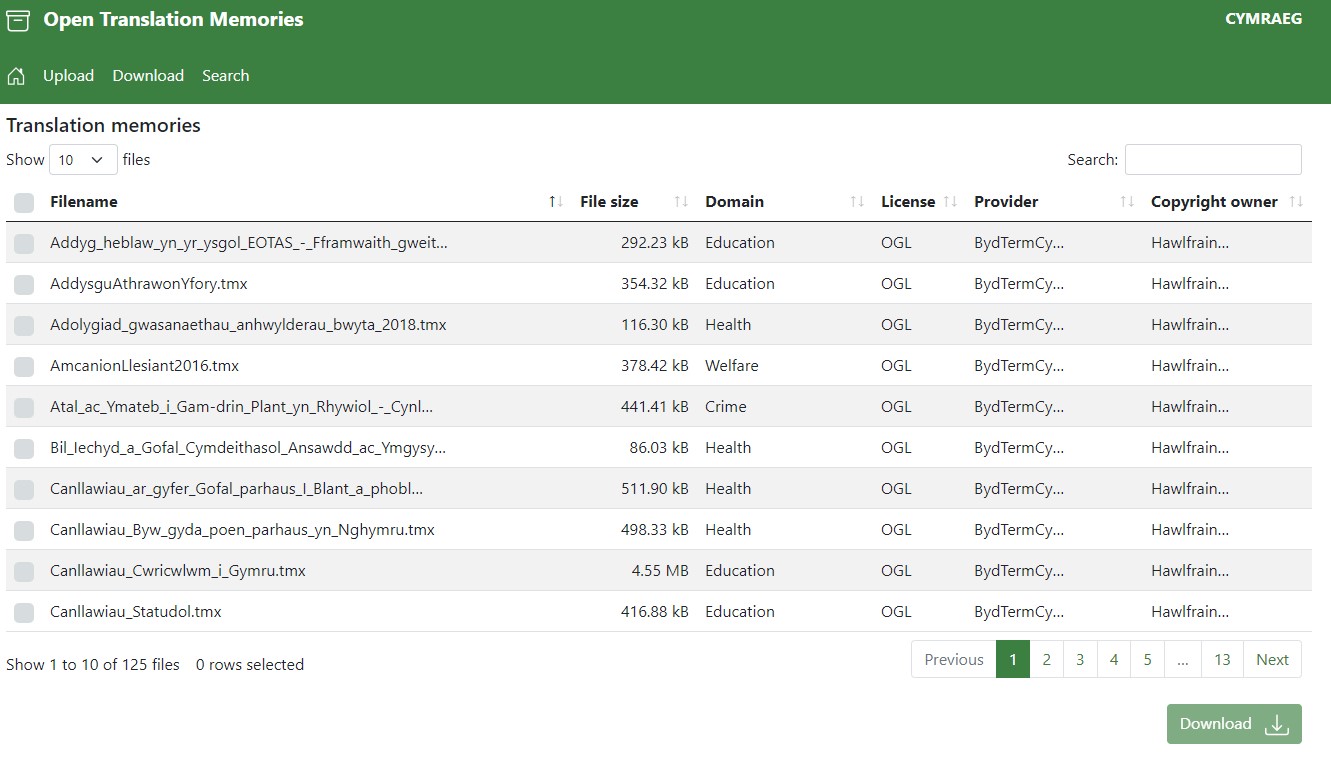This screenshot has height=762, width=1331.
Task: Check the AddysguAthrawonYfory.tmx checkbox
Action: click(x=24, y=285)
